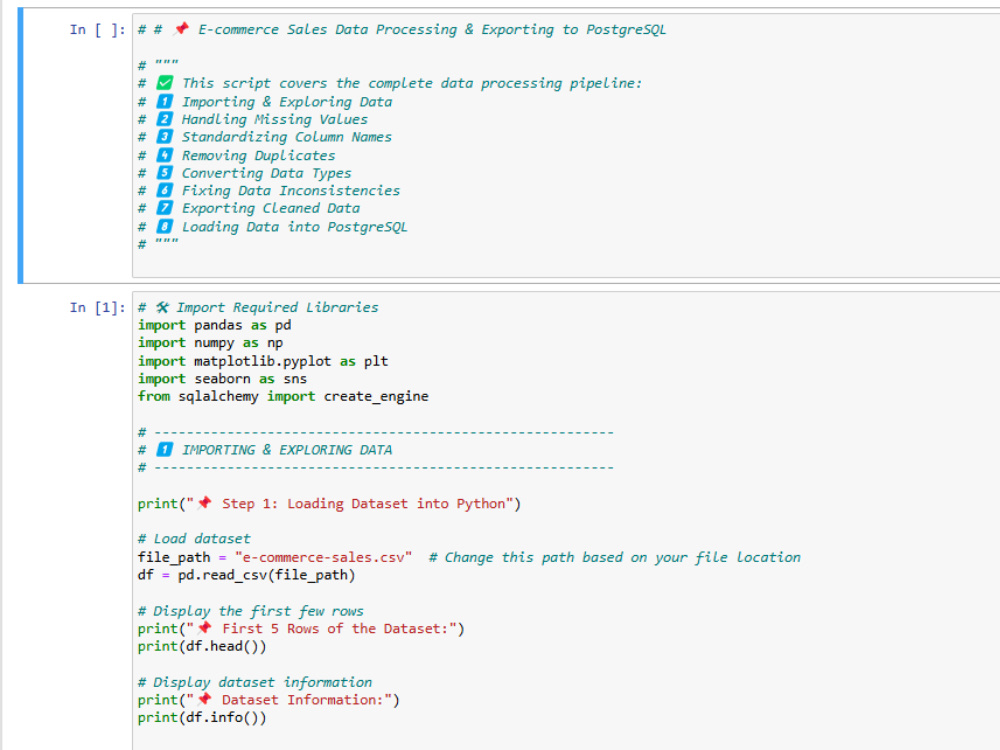1000x750 pixels.
Task: Click the In [1] cell prompt
Action: click(98, 308)
